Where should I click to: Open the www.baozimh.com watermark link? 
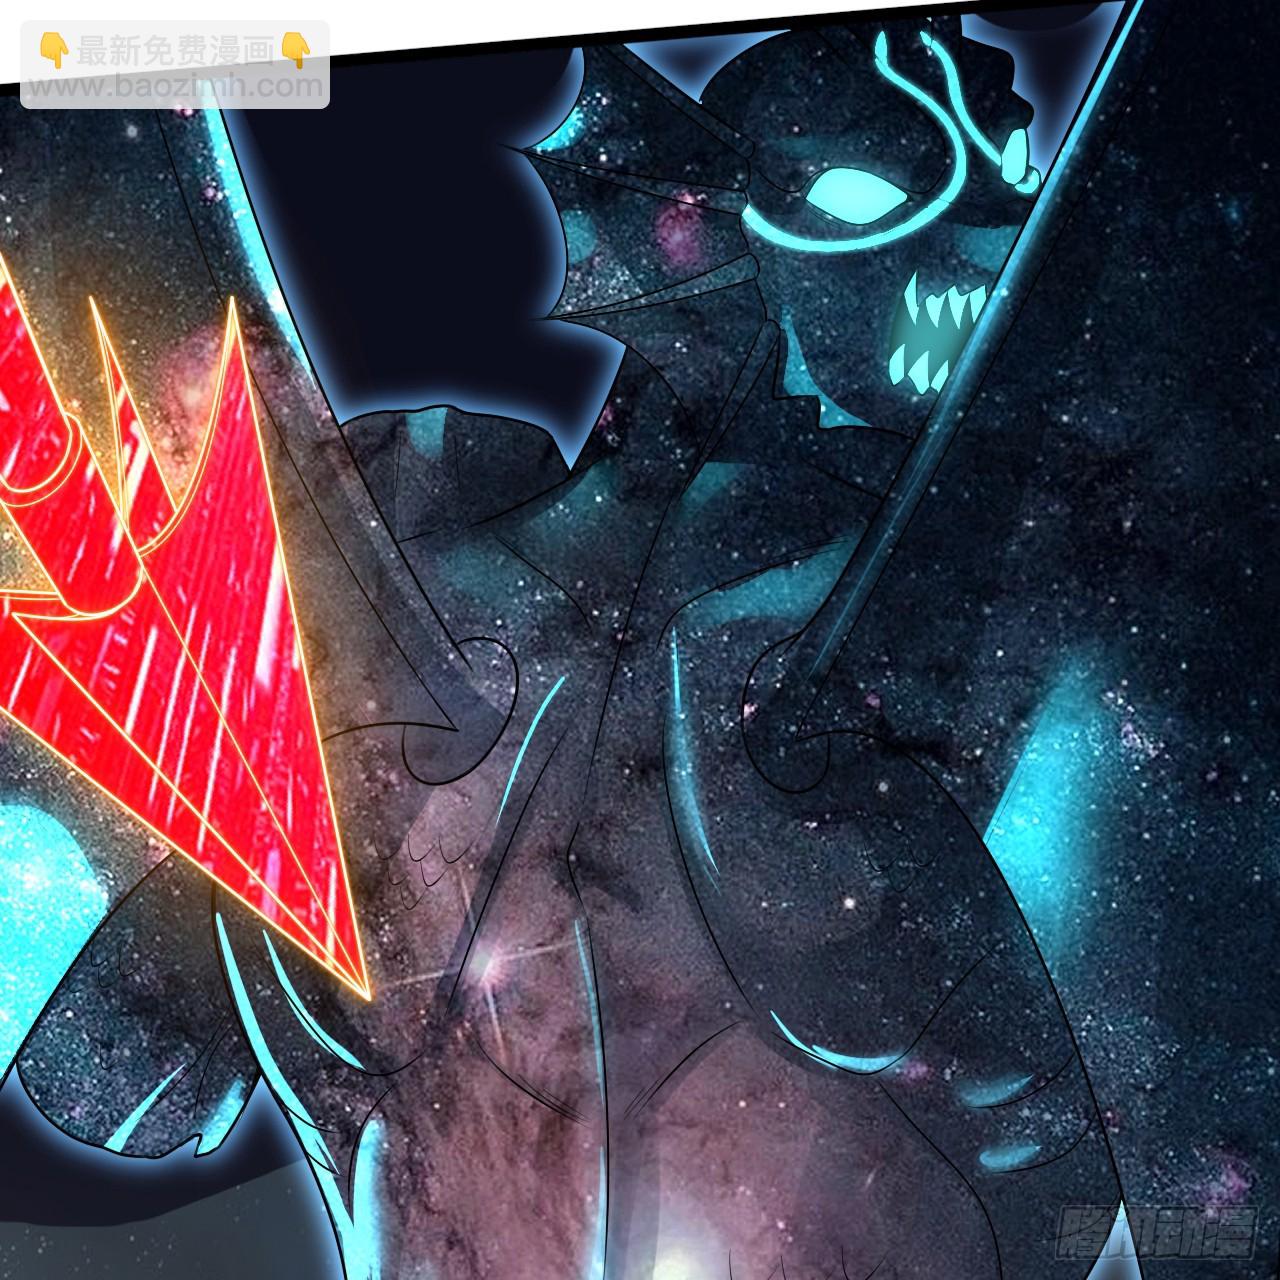pos(174,86)
